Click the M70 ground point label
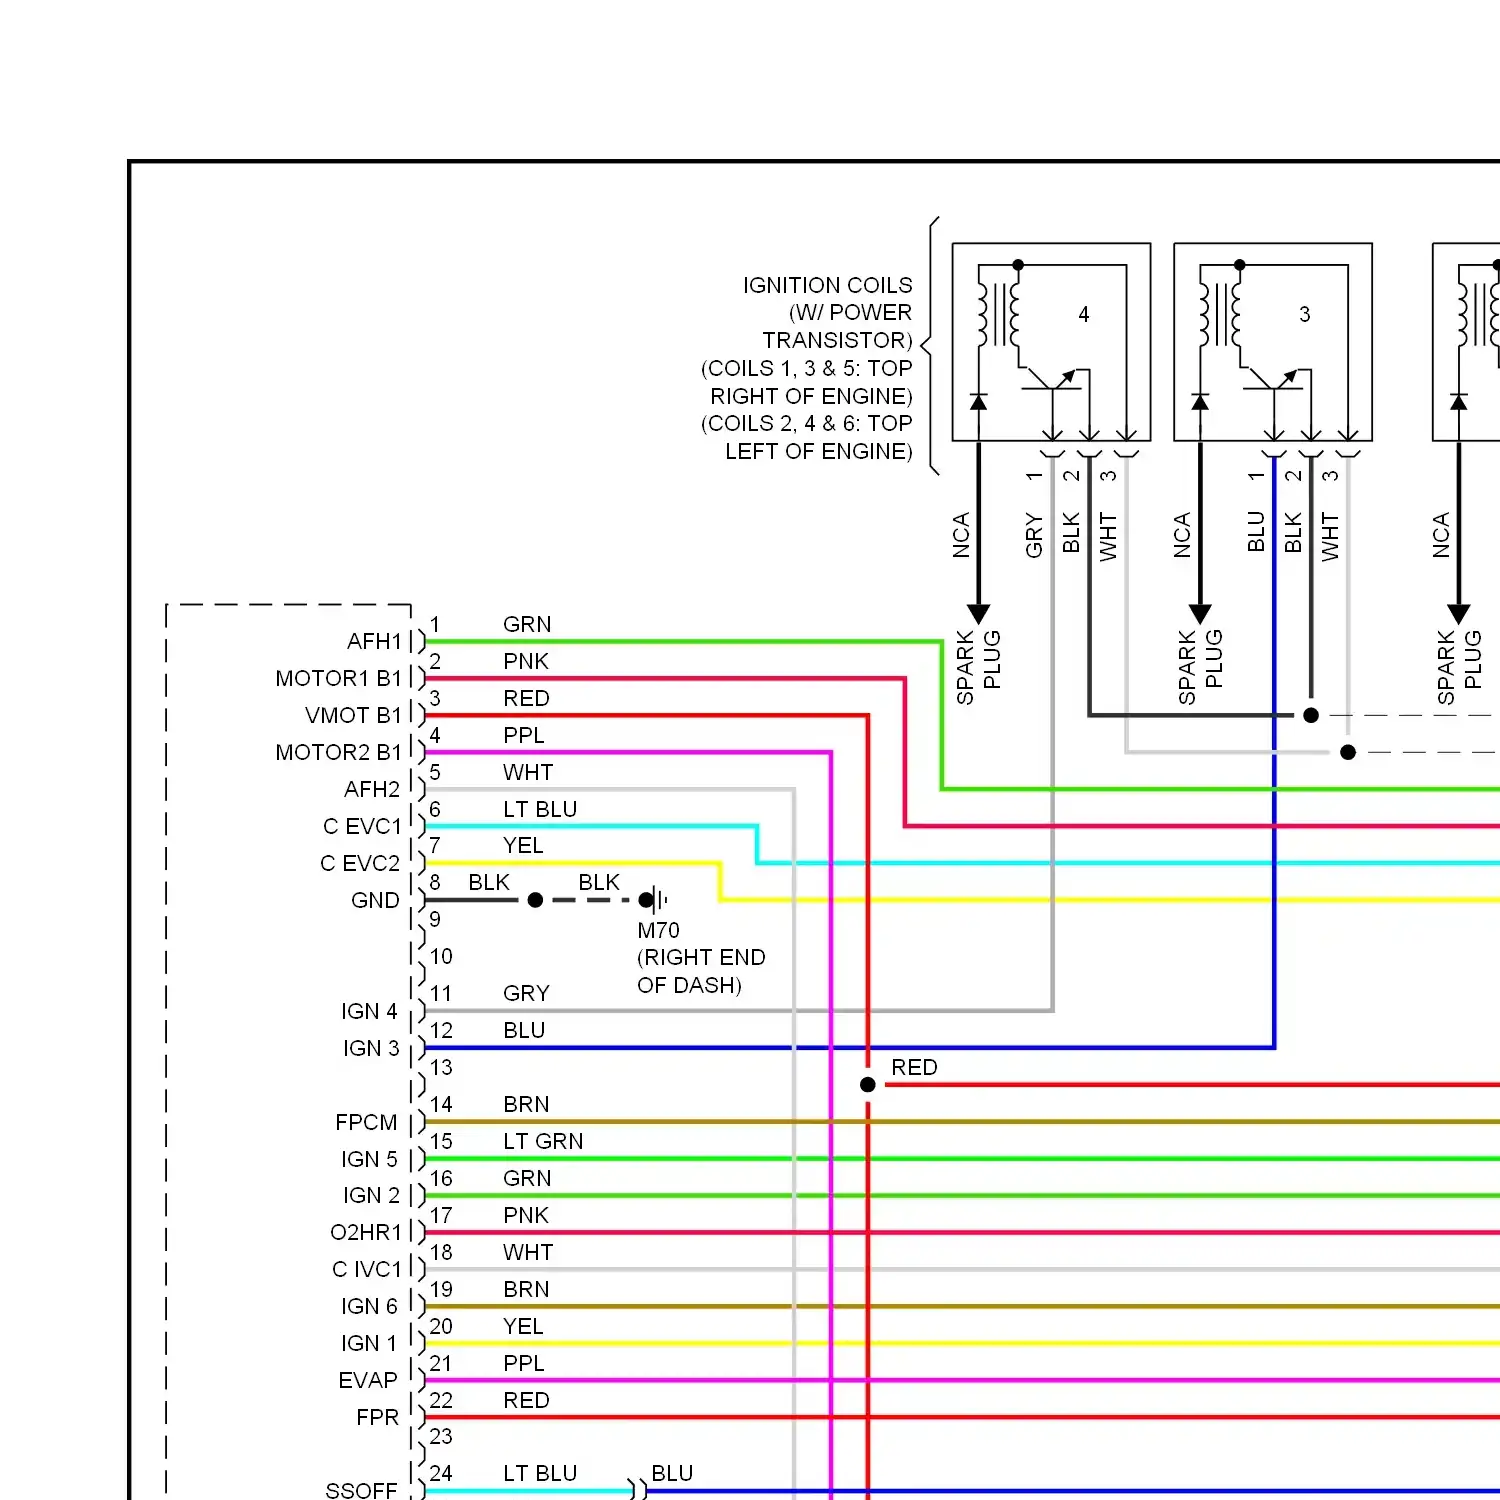1500x1500 pixels. (x=658, y=930)
